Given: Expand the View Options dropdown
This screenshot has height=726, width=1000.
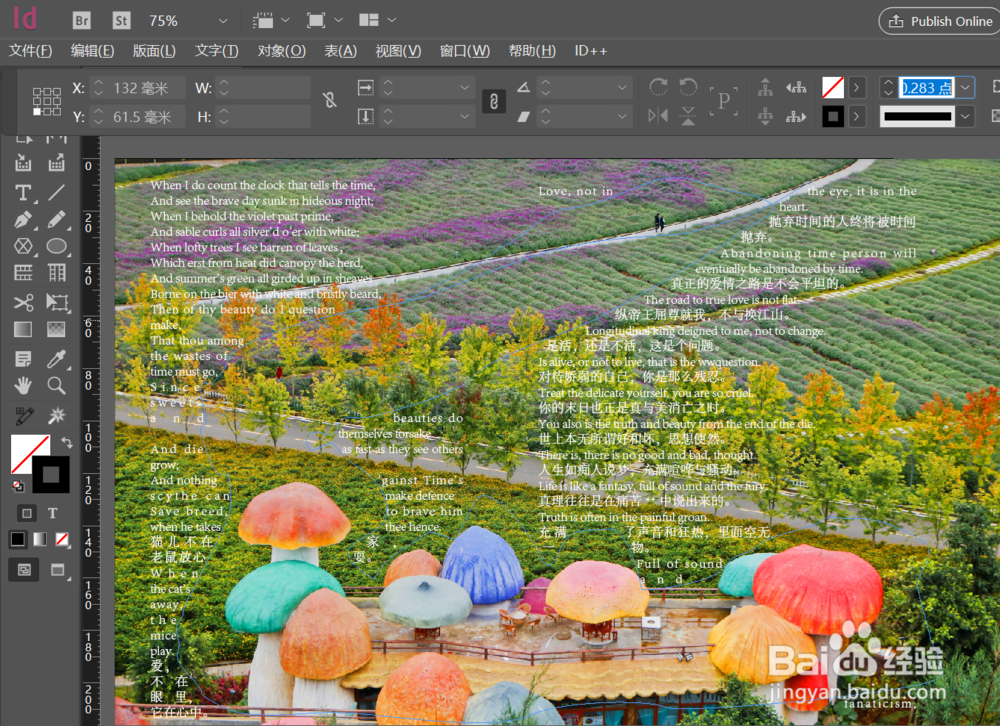Looking at the screenshot, I should (286, 20).
